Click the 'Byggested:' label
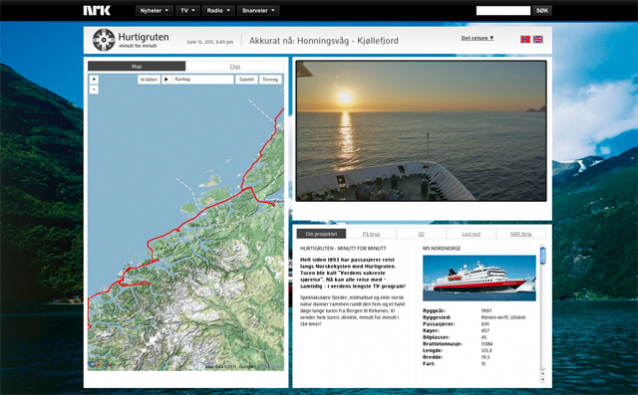 click(x=437, y=317)
